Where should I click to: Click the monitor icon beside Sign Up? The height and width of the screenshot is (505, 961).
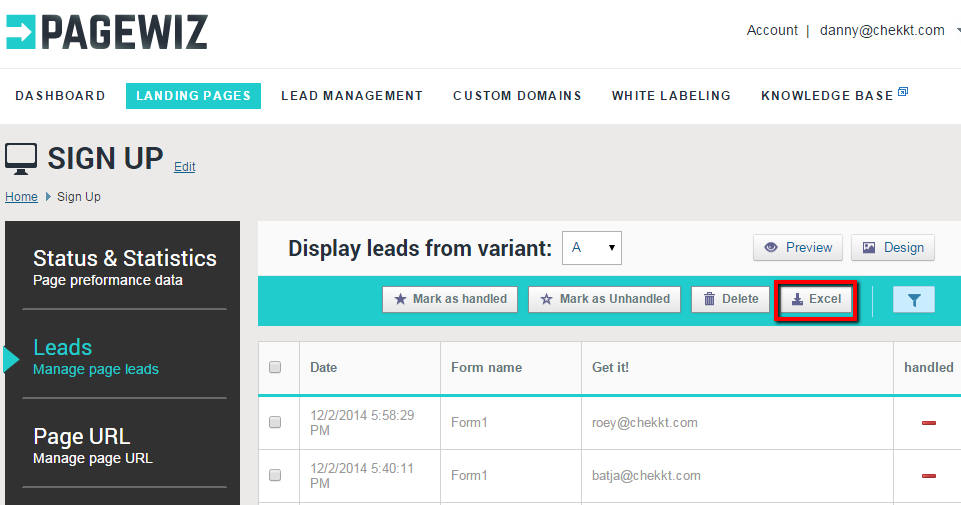pyautogui.click(x=21, y=159)
